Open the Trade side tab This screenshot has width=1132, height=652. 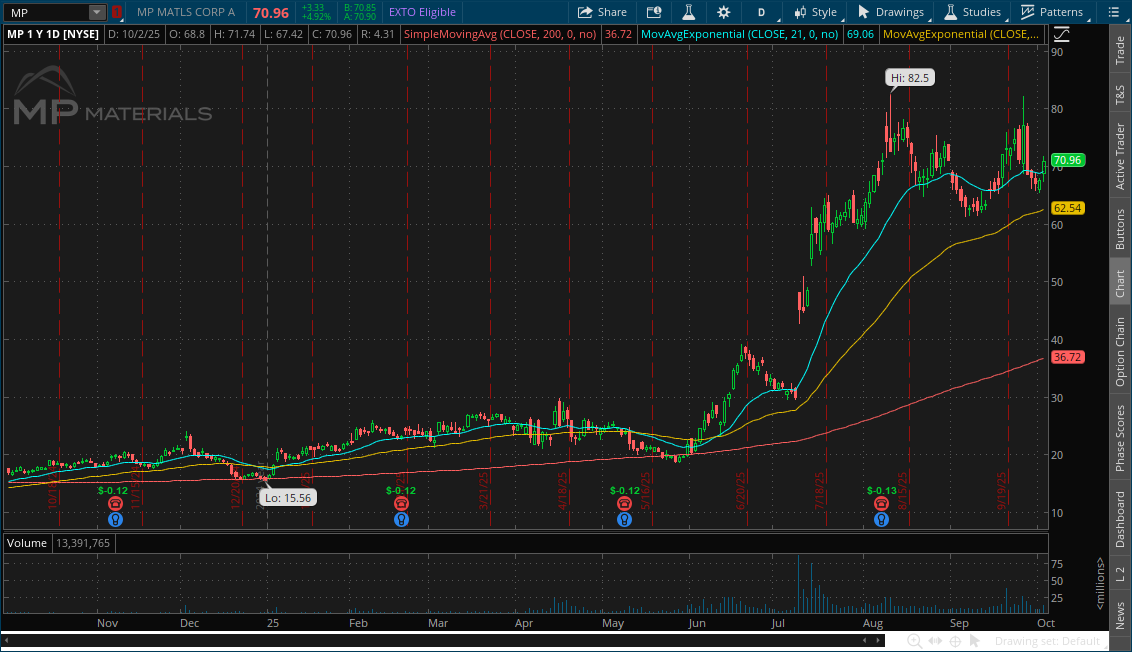1120,50
